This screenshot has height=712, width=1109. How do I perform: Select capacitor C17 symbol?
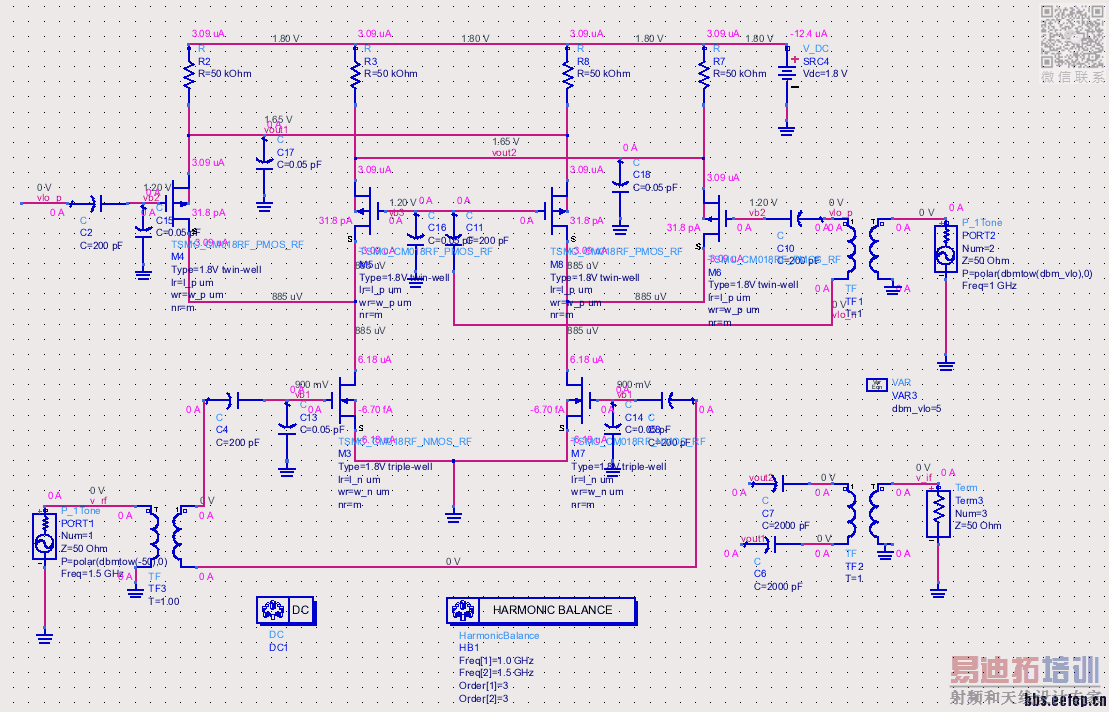[x=264, y=164]
